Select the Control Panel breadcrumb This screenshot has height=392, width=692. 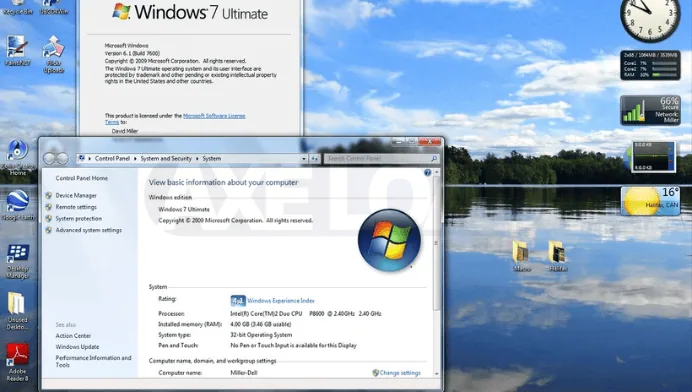click(x=112, y=158)
